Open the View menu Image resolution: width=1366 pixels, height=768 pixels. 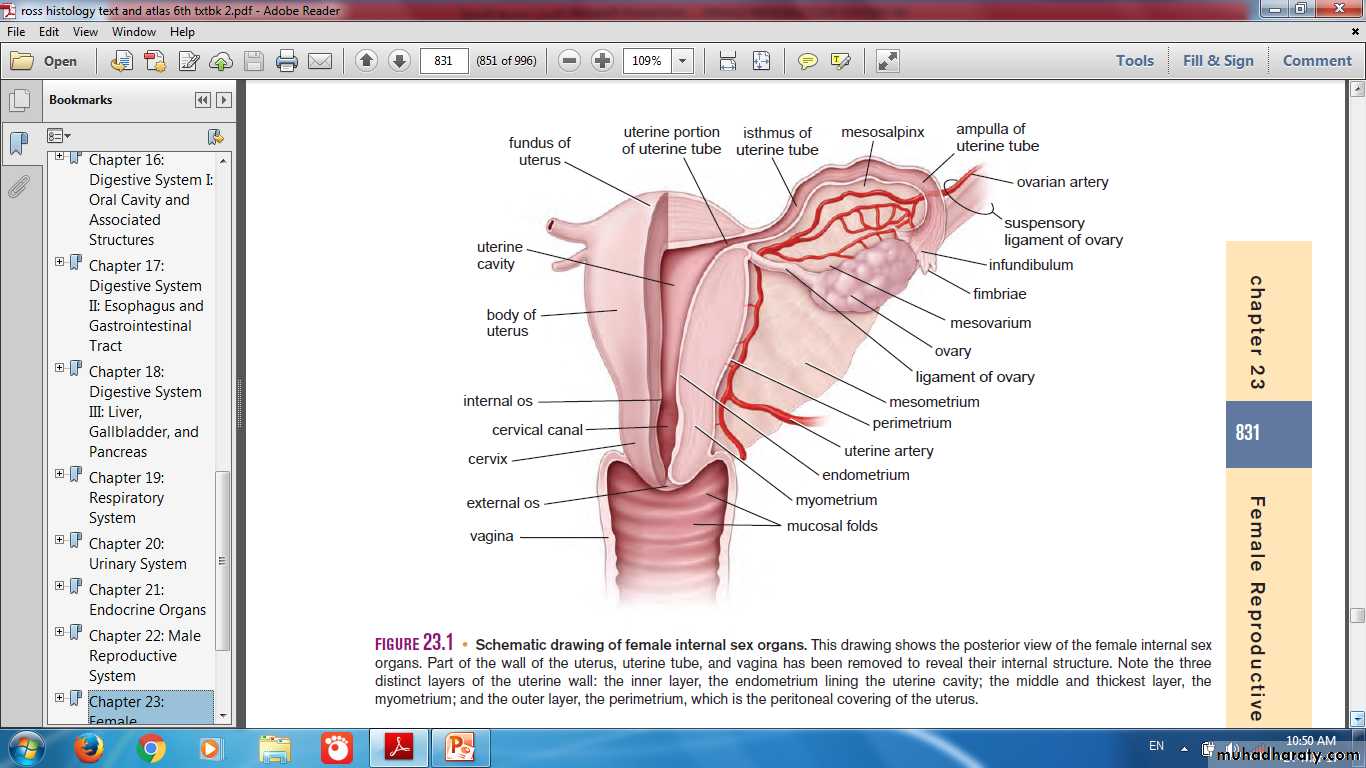[85, 32]
